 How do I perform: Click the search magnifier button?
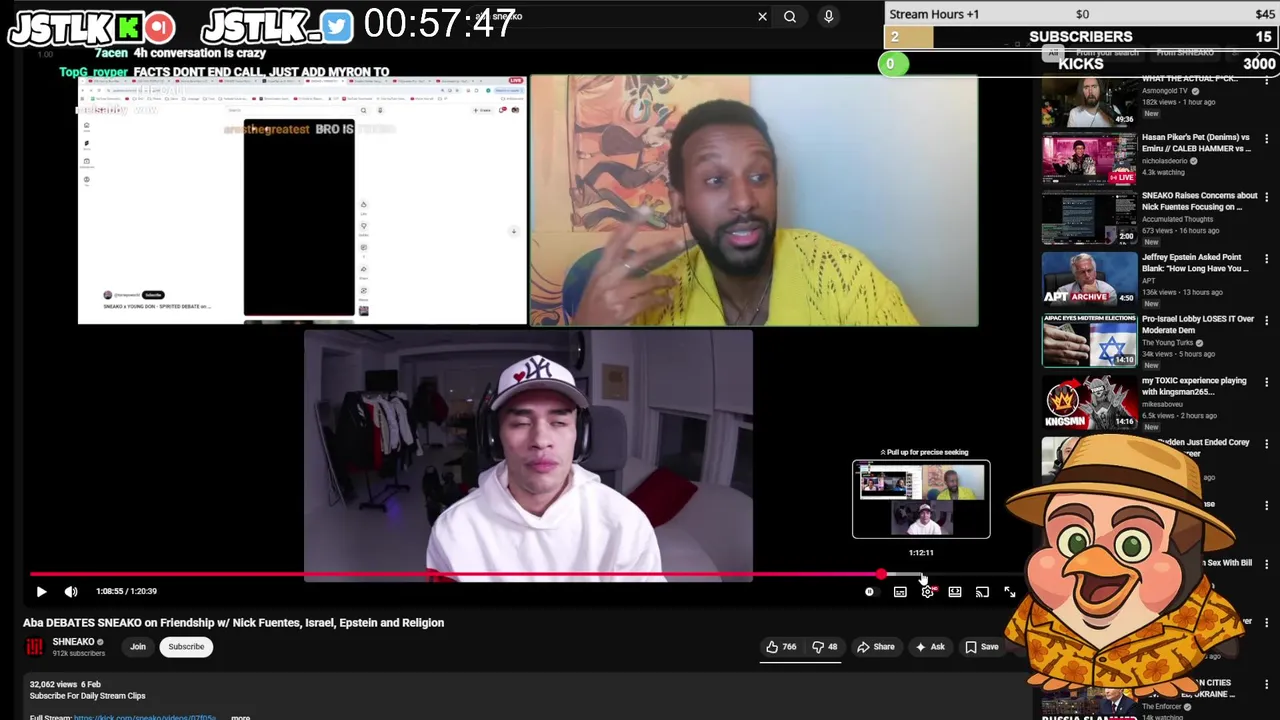[790, 16]
